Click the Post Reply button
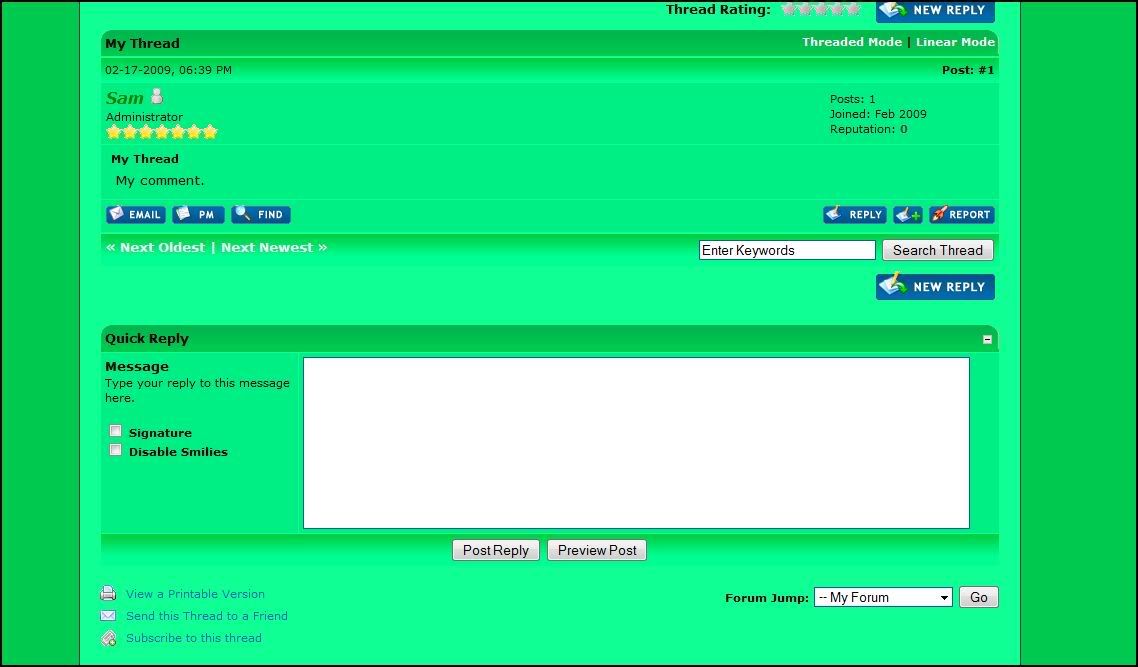1138x667 pixels. 495,549
